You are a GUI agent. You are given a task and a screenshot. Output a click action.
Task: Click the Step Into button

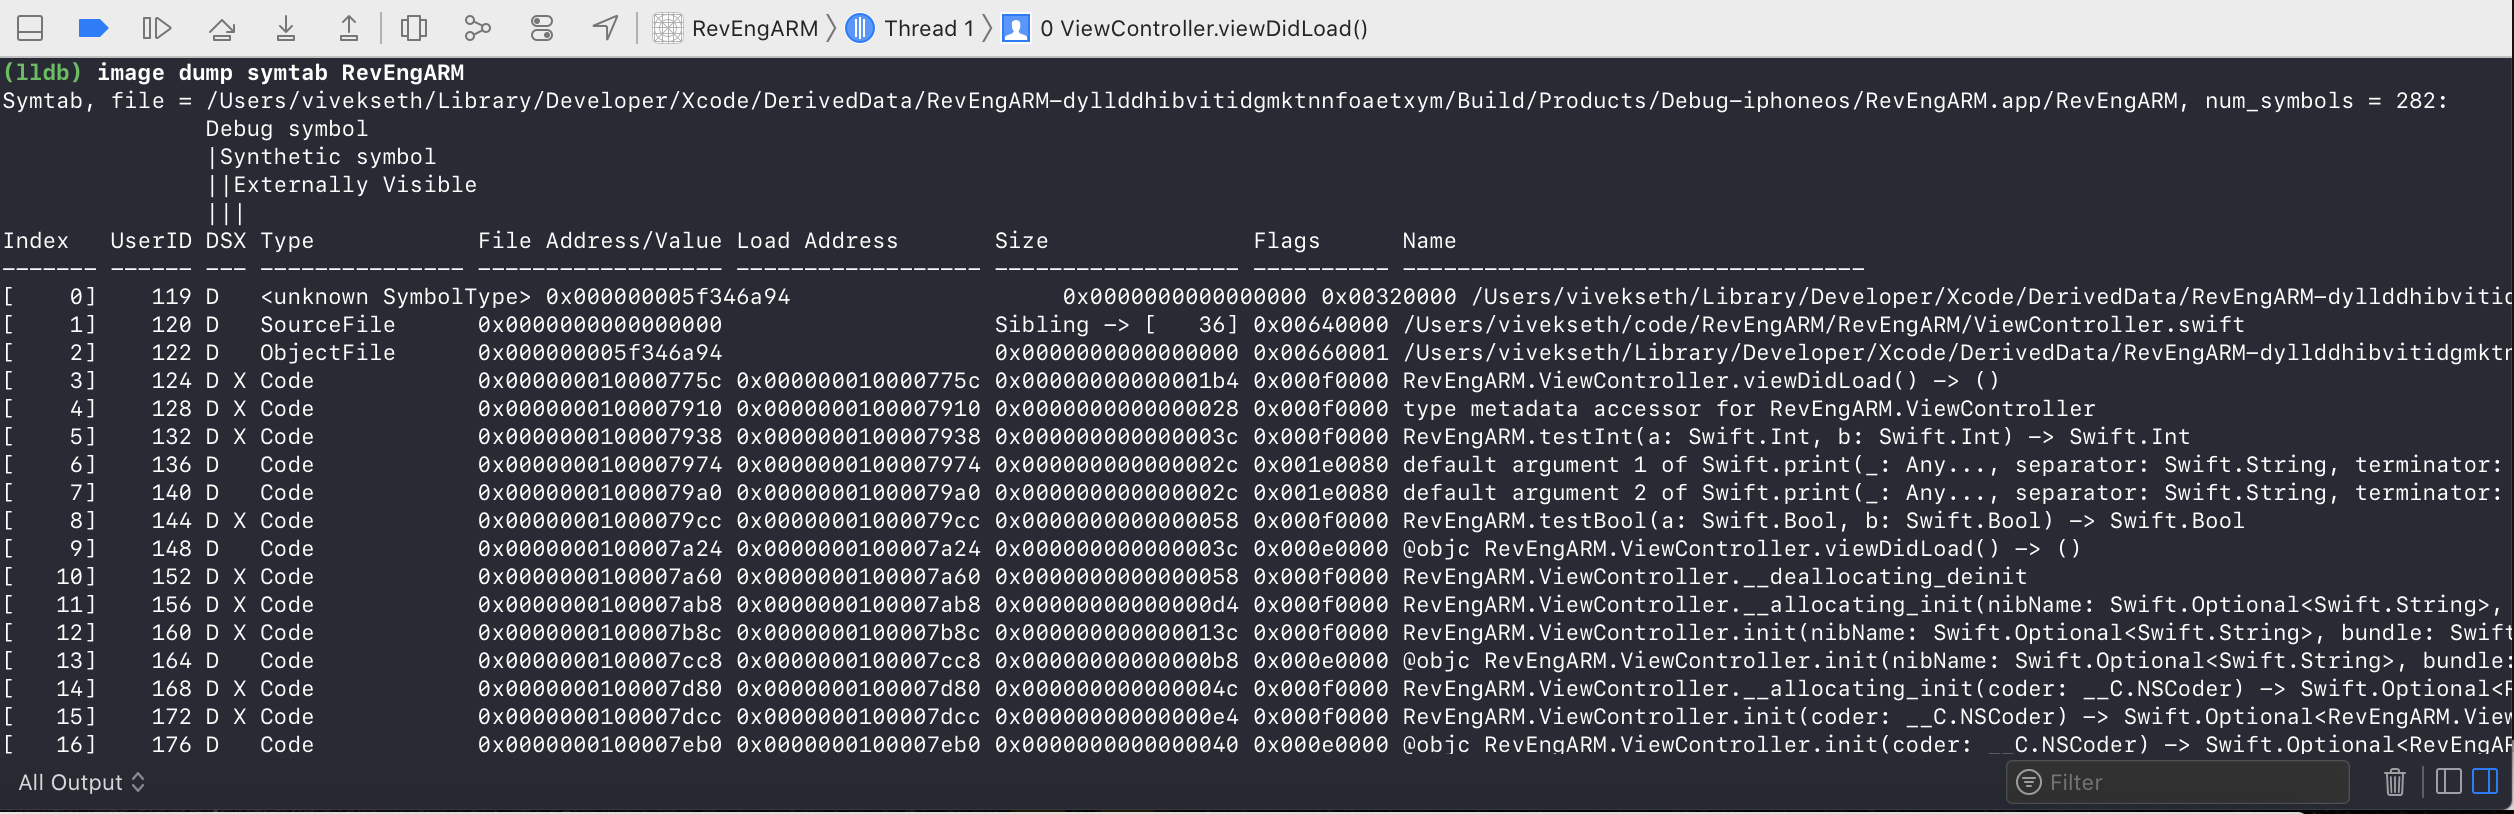tap(286, 28)
